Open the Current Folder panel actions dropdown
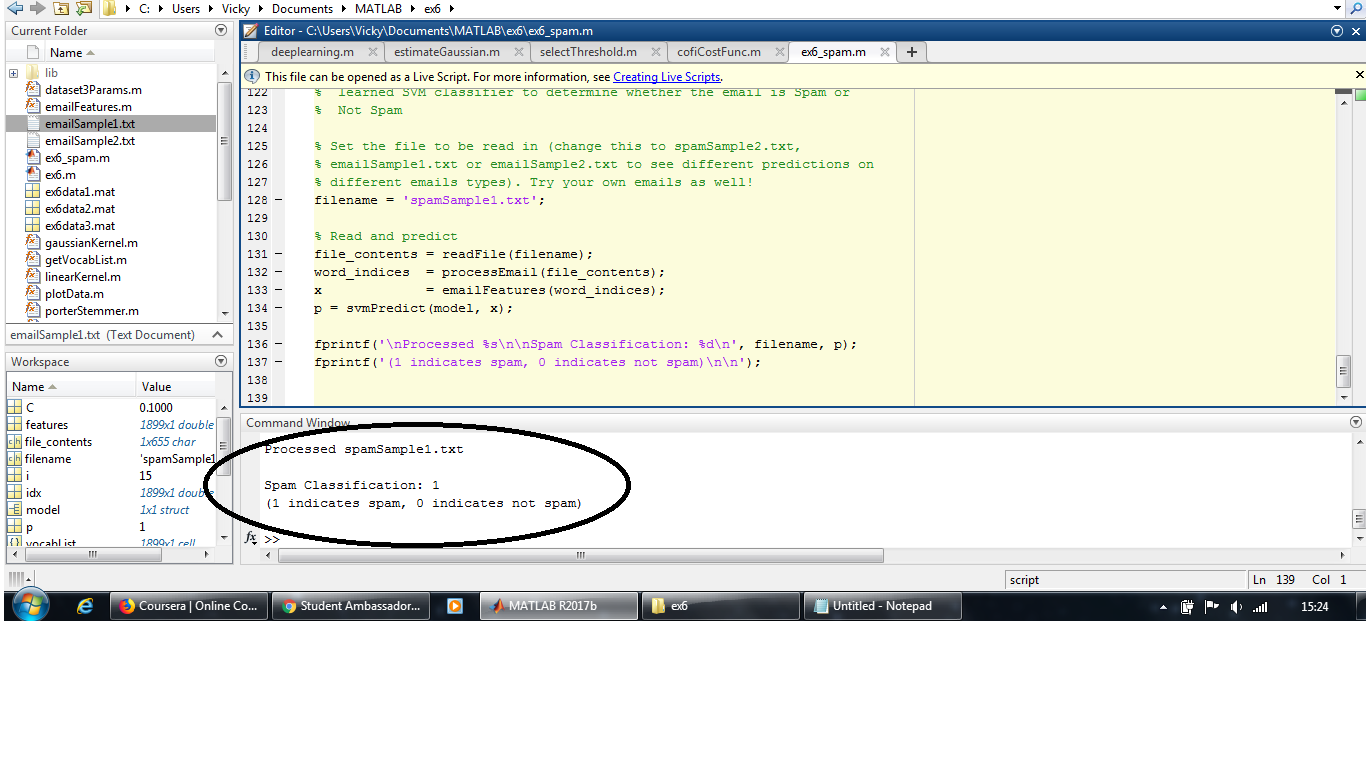Screen dimensions: 1366x768 (221, 31)
